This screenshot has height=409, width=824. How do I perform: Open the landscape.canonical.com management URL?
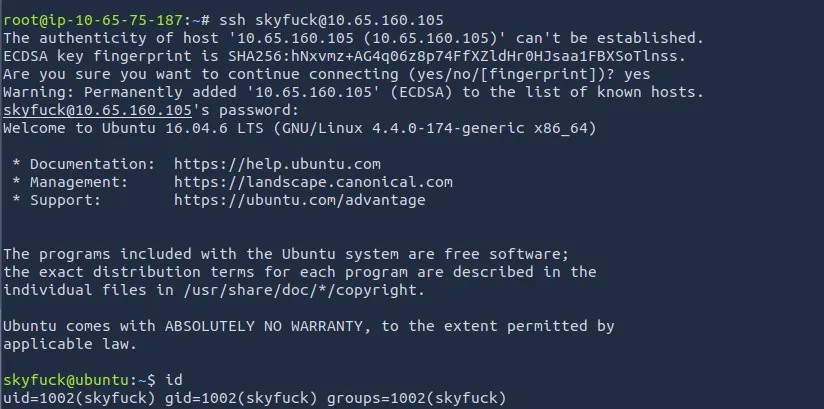click(313, 182)
